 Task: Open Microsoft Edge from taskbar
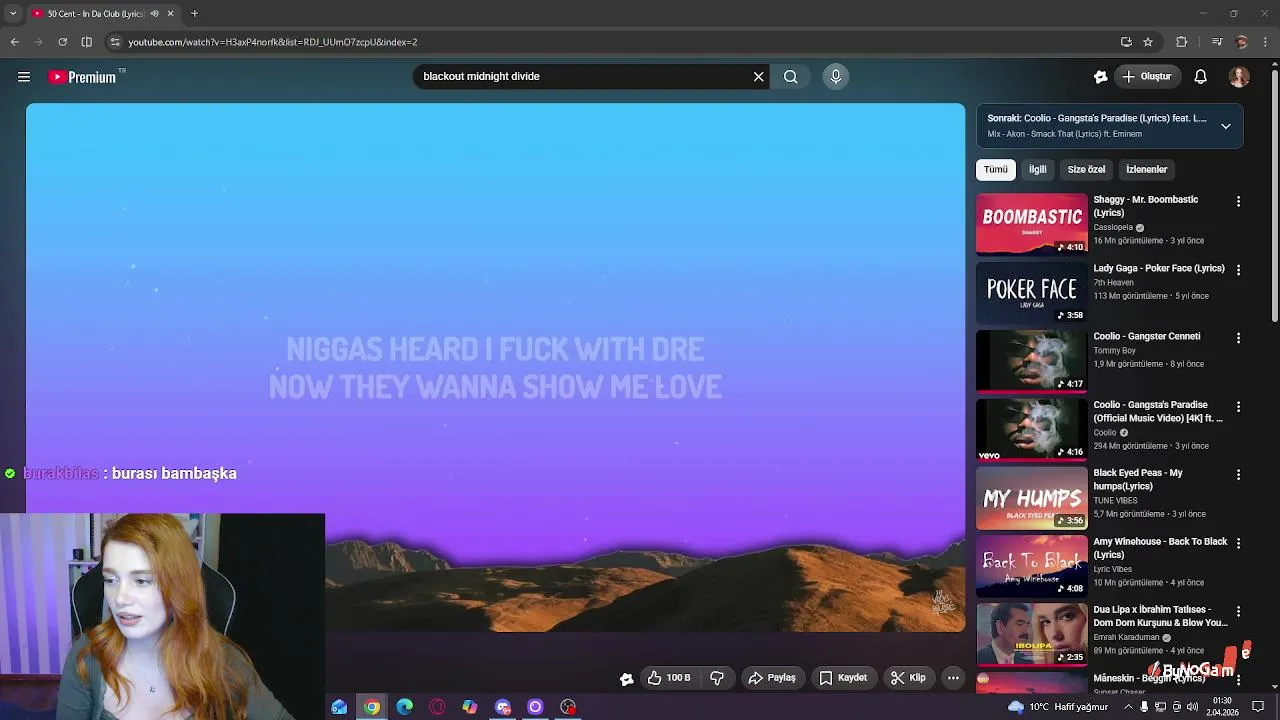(x=404, y=707)
